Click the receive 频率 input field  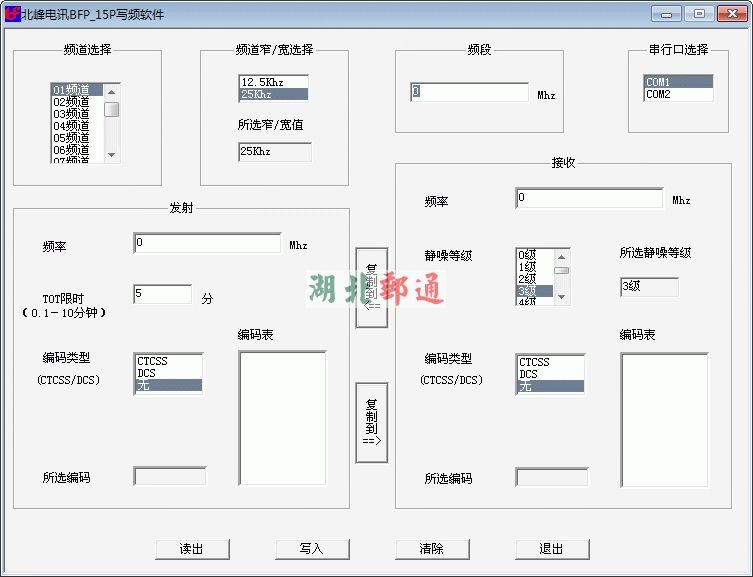(589, 198)
